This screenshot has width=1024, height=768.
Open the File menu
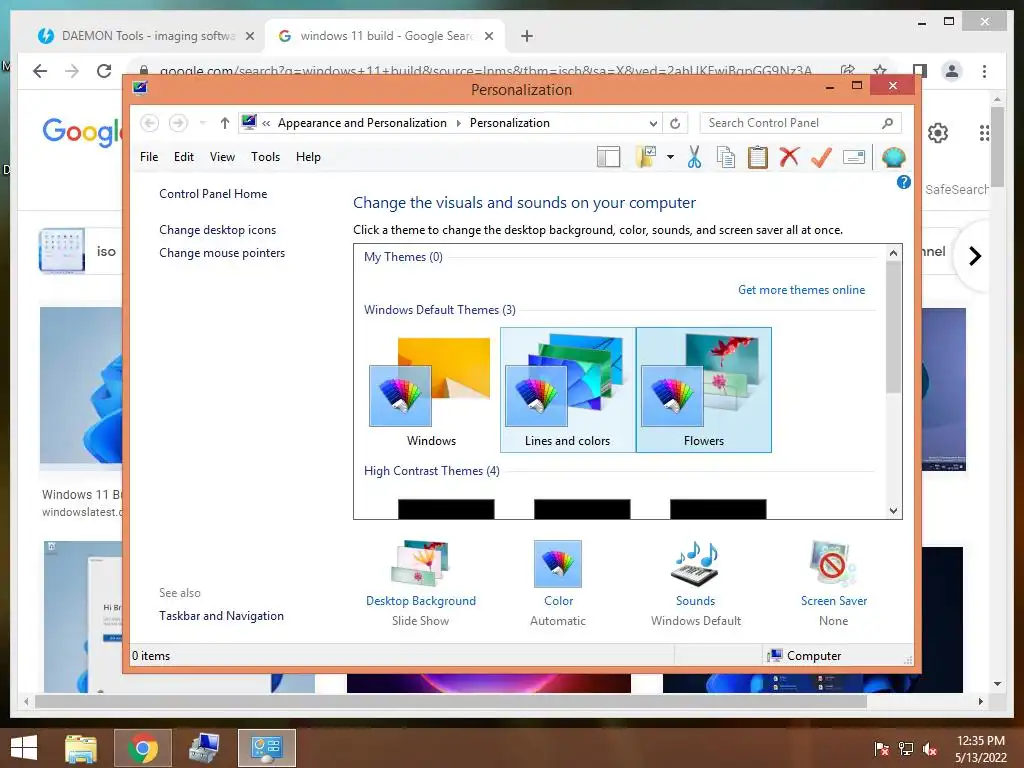tap(149, 157)
